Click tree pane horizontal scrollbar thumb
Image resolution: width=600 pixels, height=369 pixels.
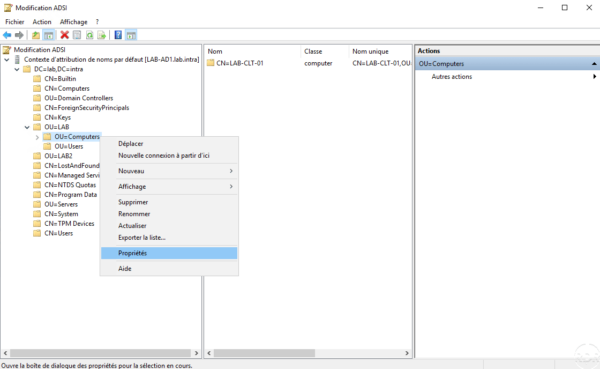pos(100,353)
